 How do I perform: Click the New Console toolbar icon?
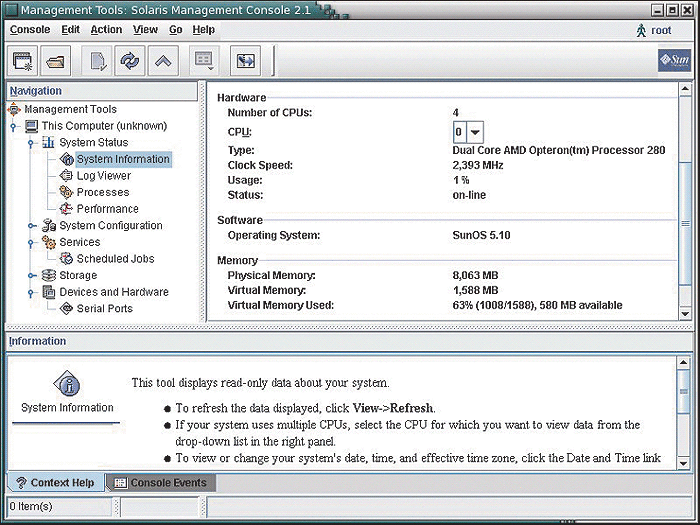22,61
